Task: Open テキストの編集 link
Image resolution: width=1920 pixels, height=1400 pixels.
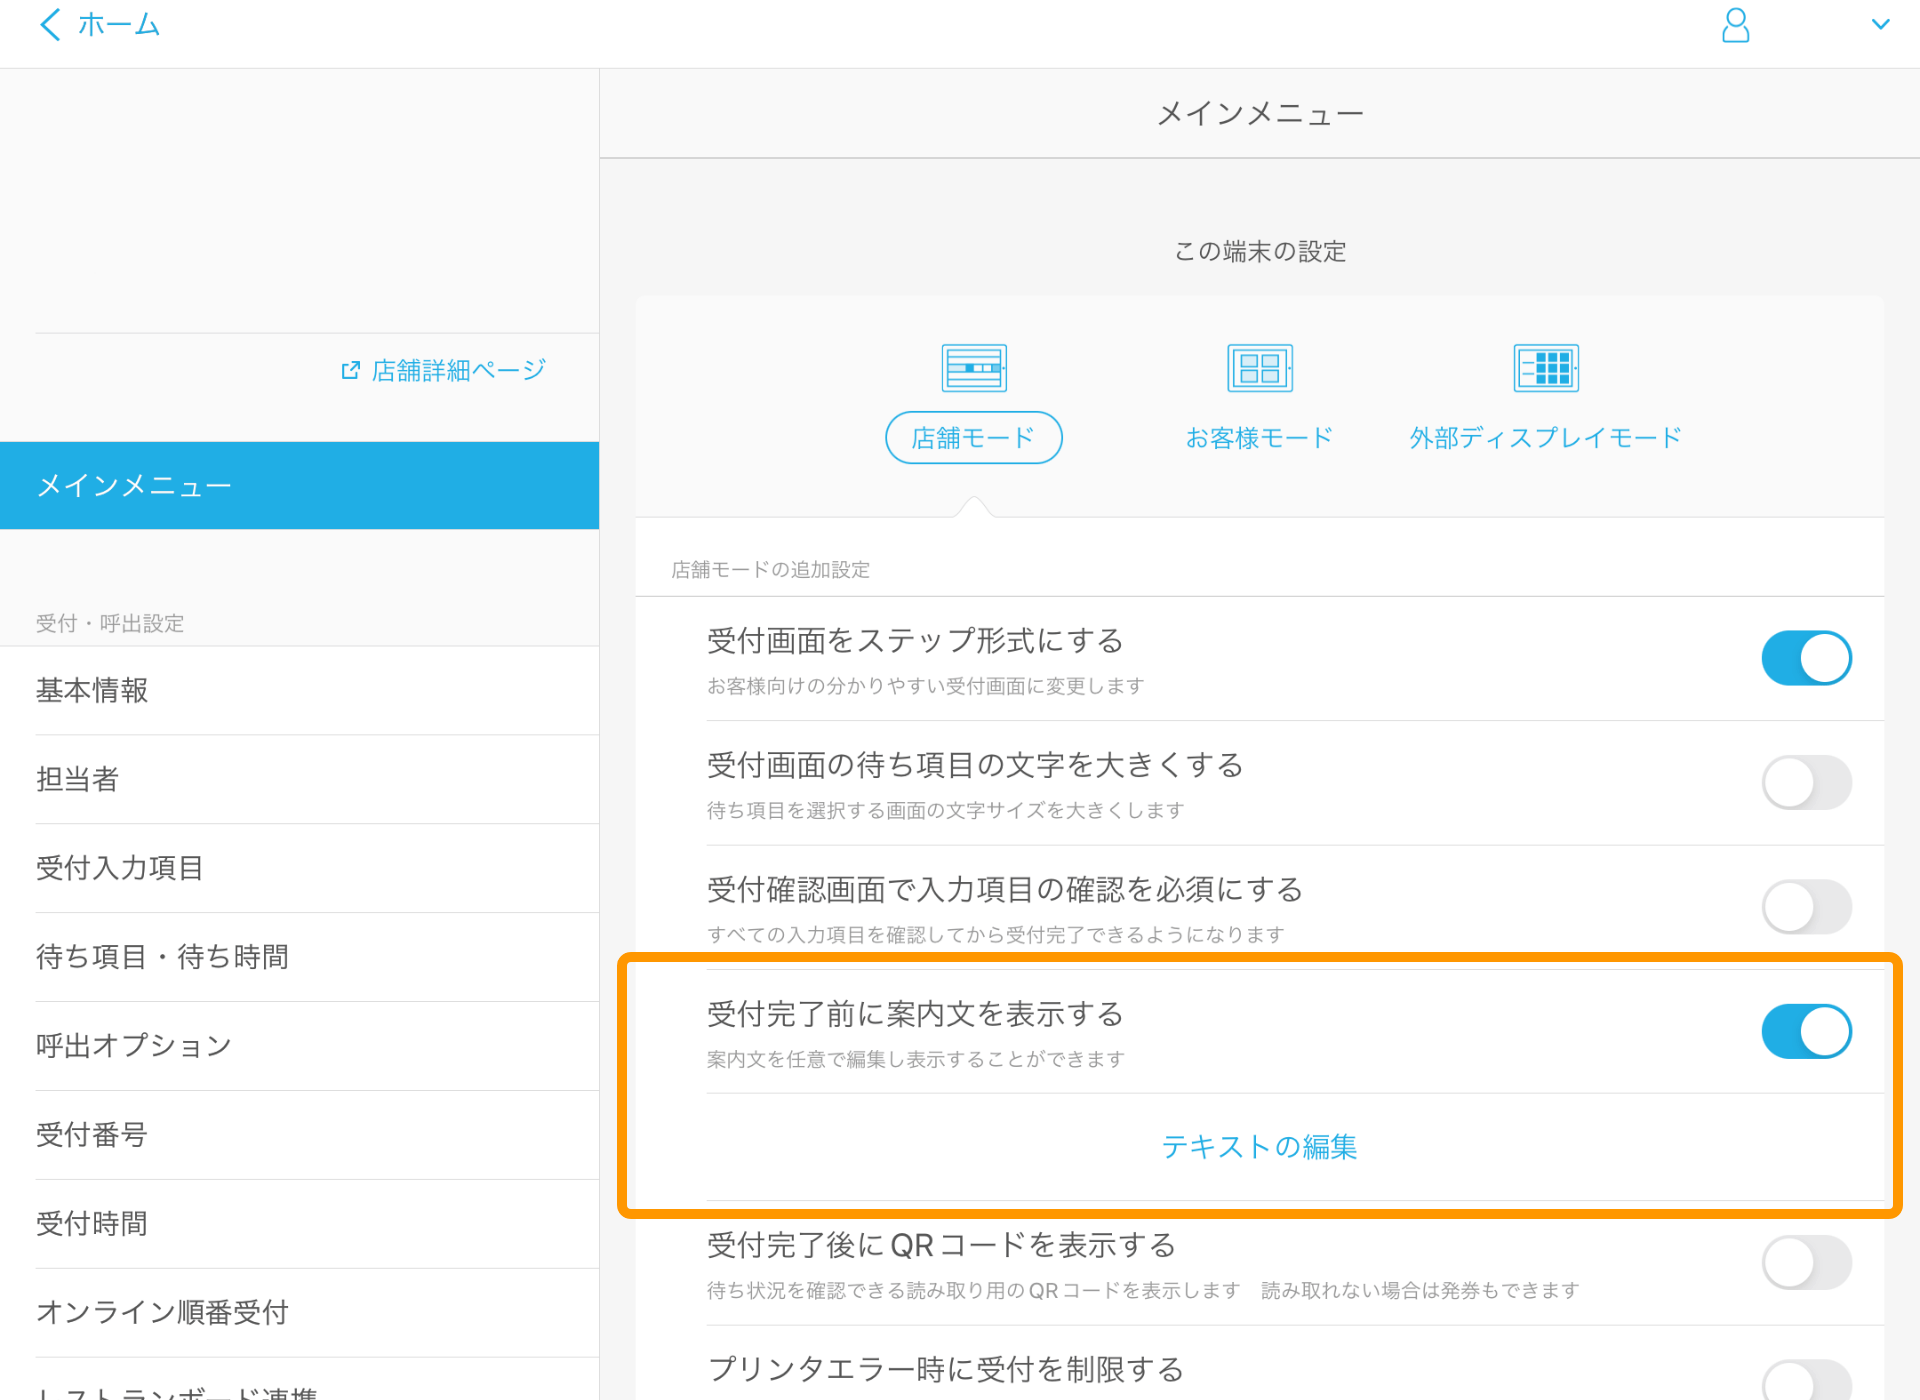Action: (1259, 1147)
